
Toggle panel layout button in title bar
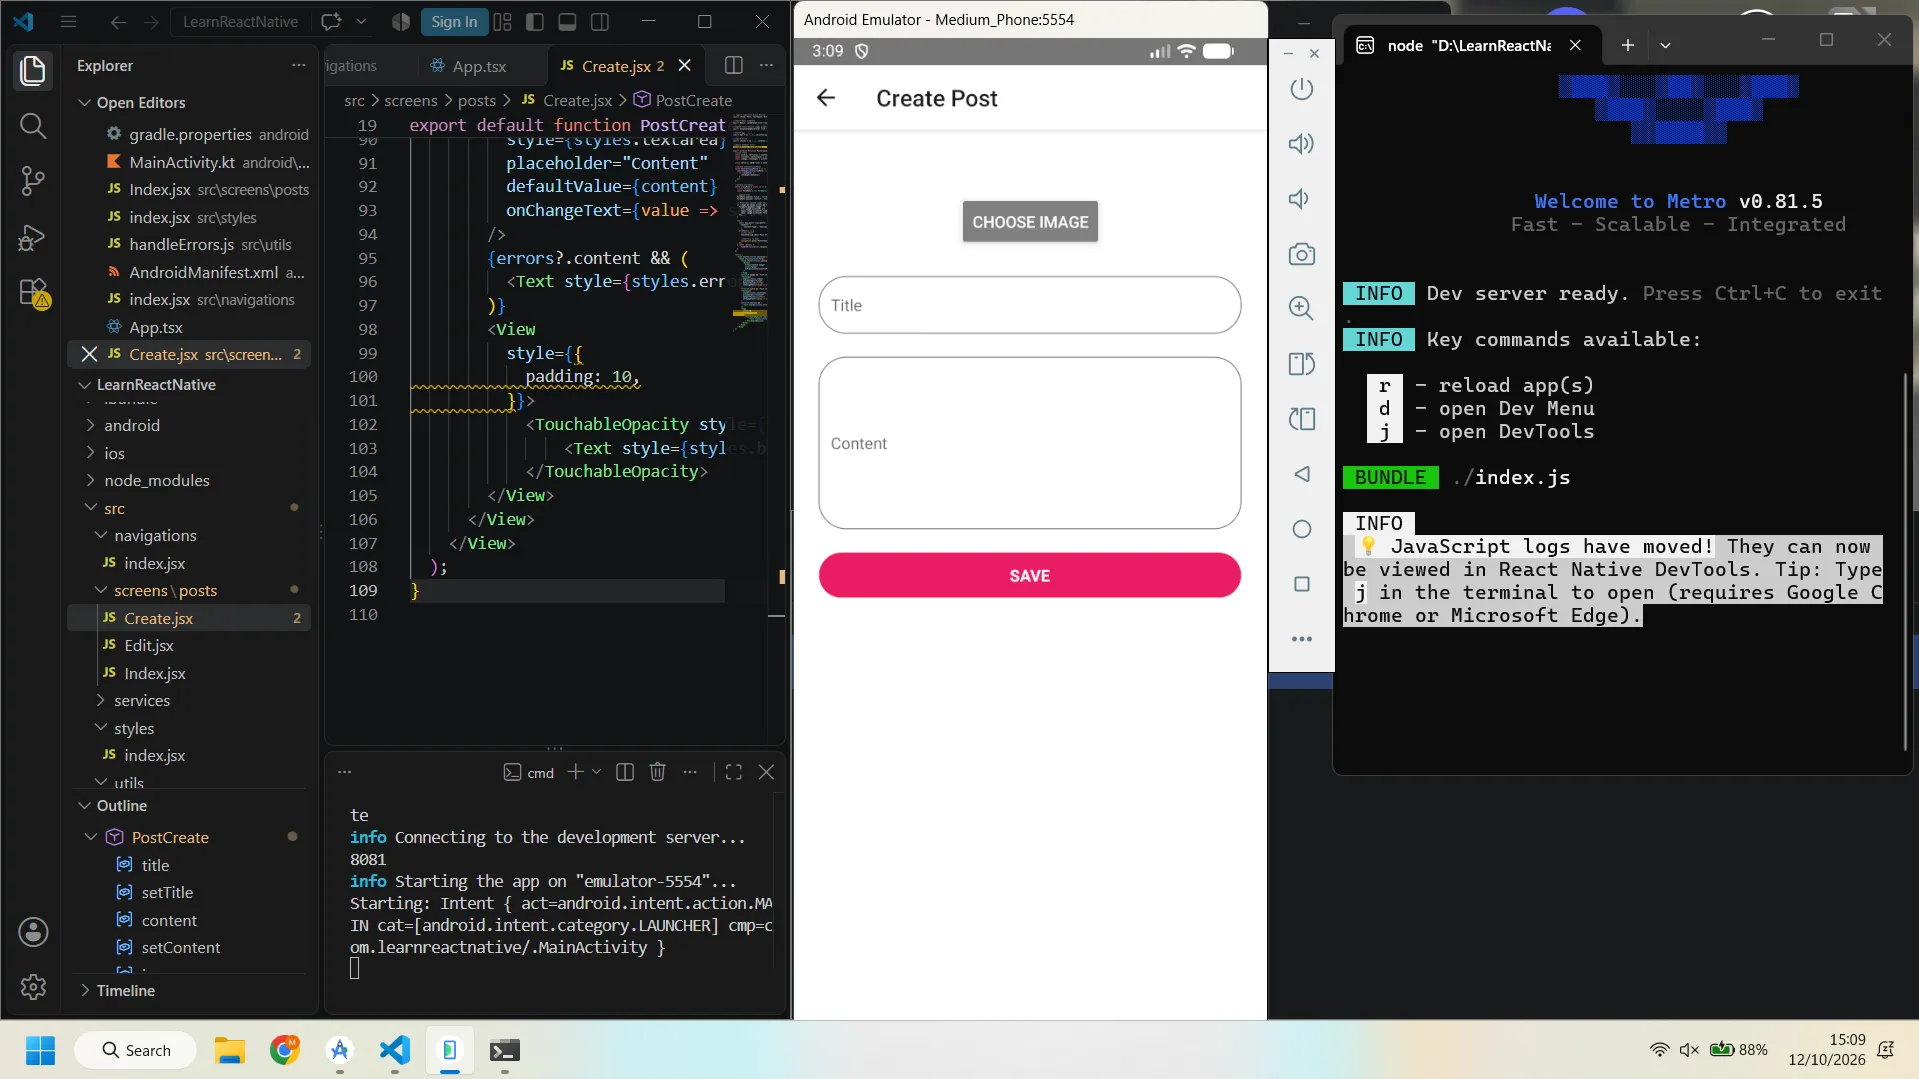(567, 21)
